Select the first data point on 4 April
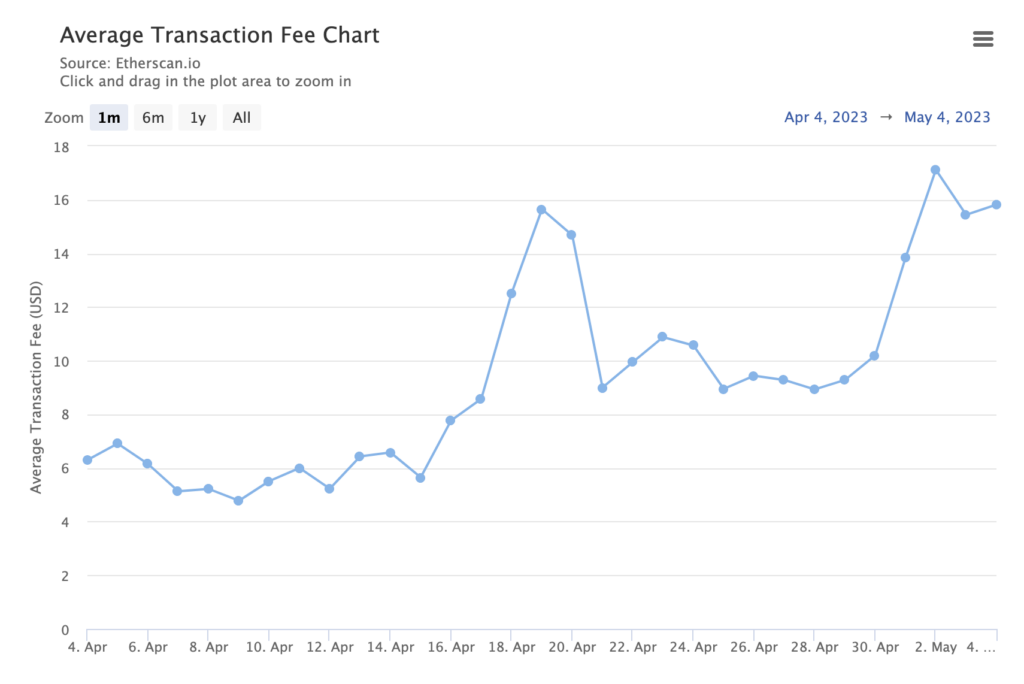 (x=88, y=460)
